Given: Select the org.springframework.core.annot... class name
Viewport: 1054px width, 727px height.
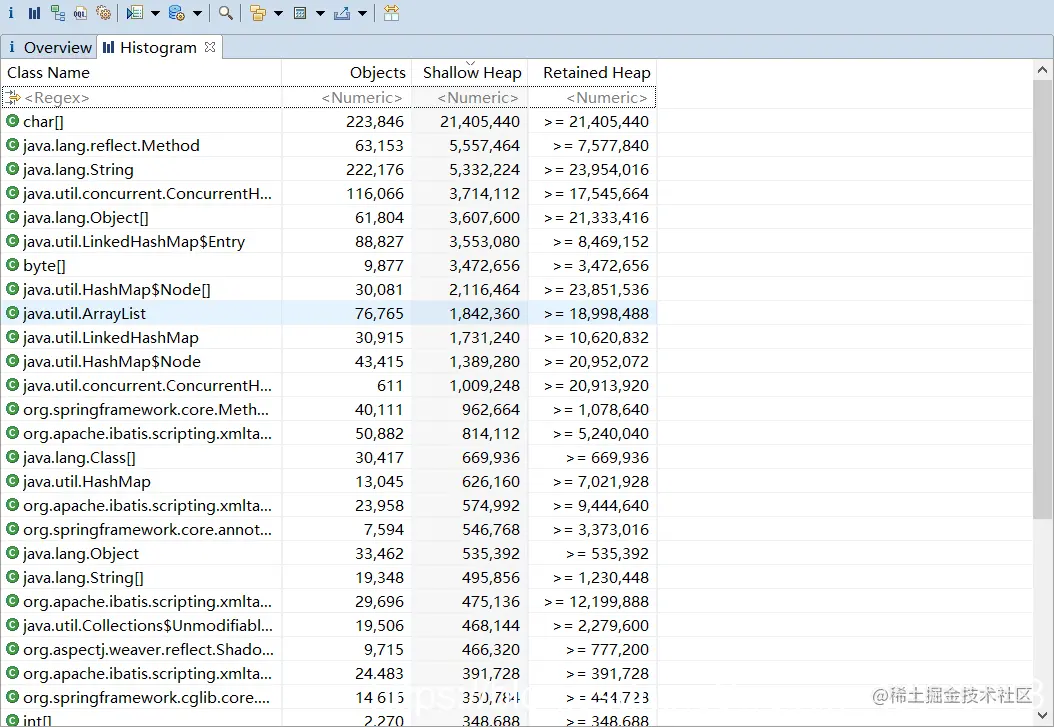Looking at the screenshot, I should [147, 529].
